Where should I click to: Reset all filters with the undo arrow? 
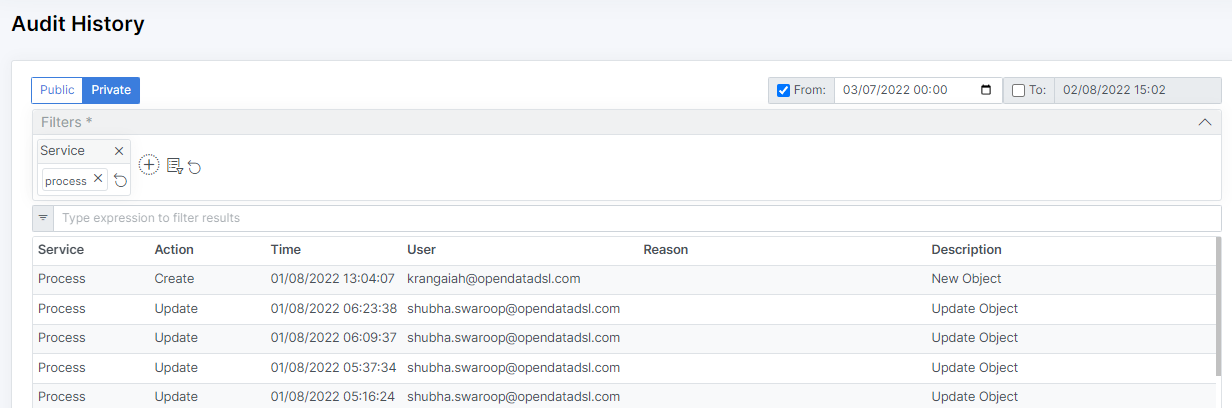[195, 167]
